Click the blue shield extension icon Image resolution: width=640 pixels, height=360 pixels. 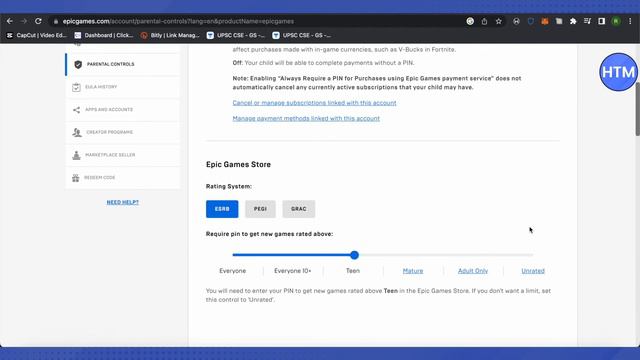coord(531,21)
